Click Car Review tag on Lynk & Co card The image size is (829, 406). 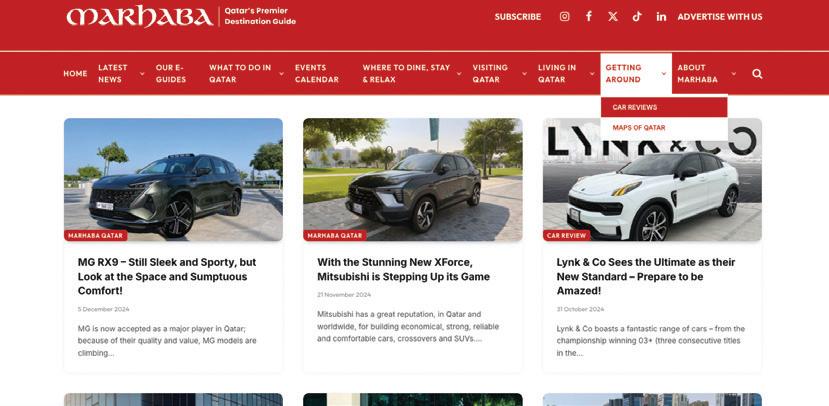[x=566, y=236]
